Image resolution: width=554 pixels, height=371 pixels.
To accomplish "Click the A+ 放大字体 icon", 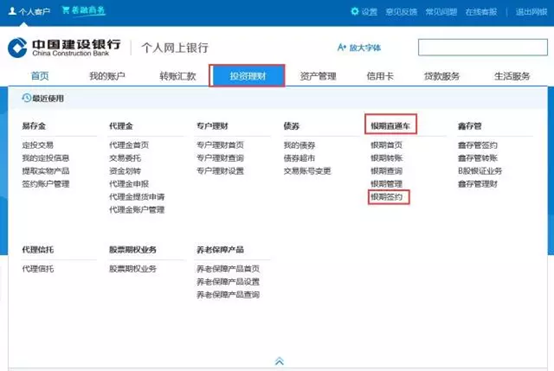I will coord(341,47).
